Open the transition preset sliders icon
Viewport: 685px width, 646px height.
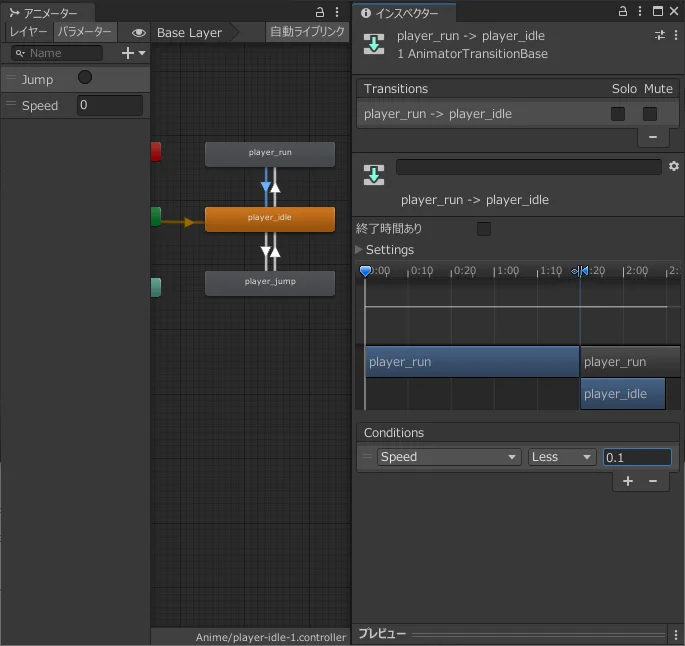(x=660, y=35)
